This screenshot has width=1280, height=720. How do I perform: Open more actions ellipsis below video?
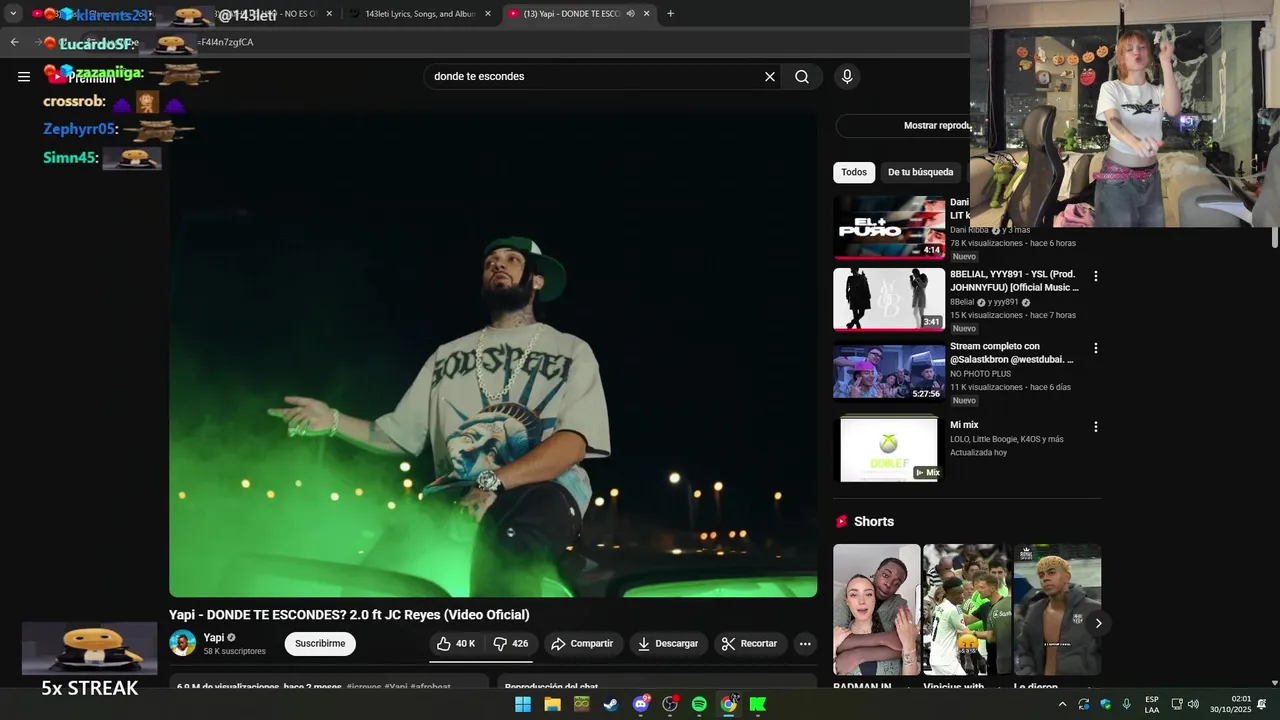(x=805, y=644)
